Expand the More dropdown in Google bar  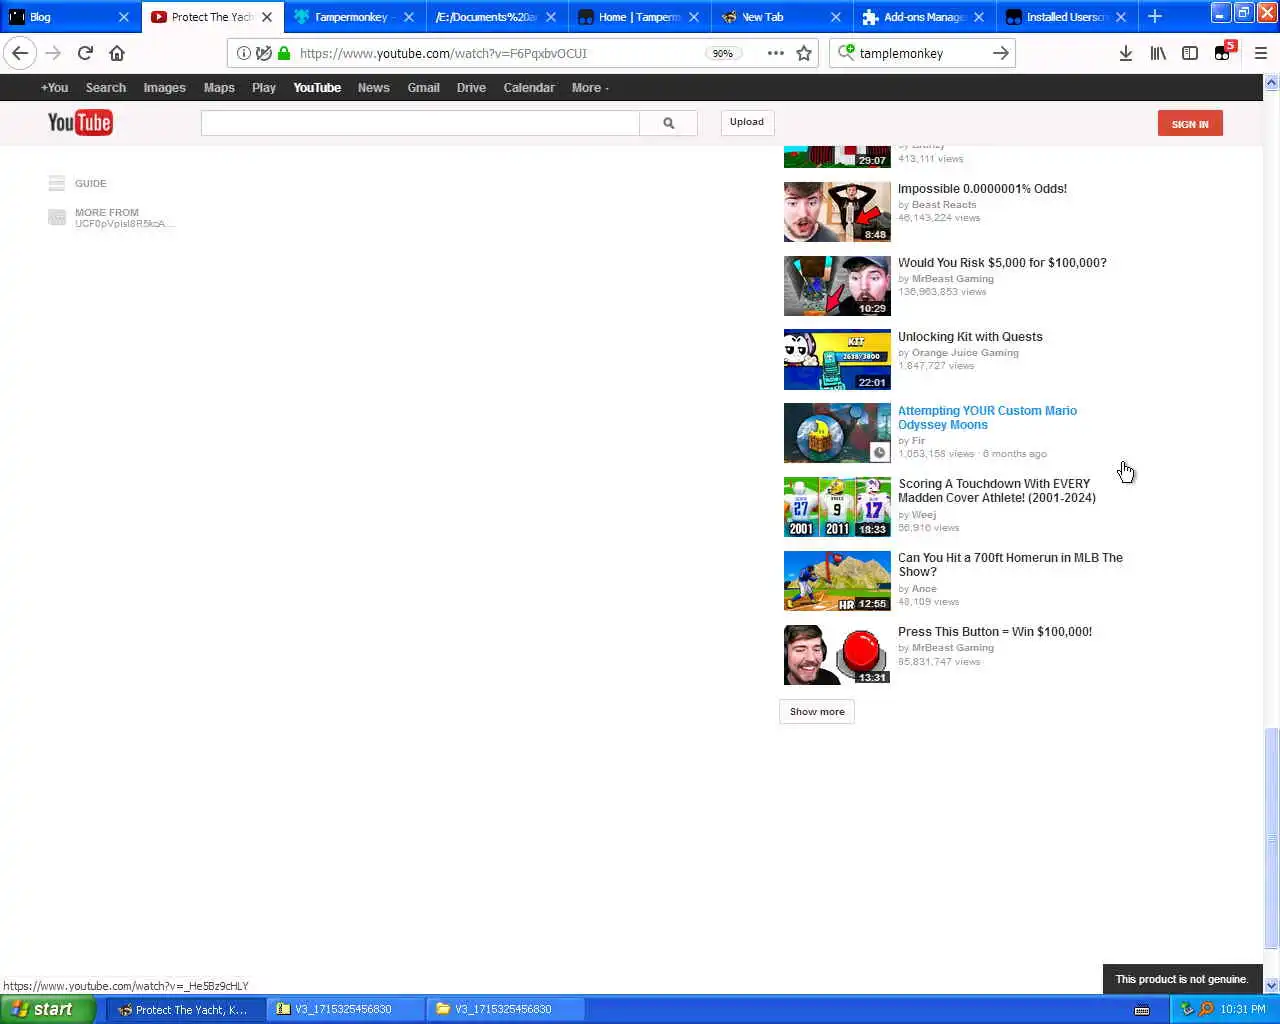(590, 88)
